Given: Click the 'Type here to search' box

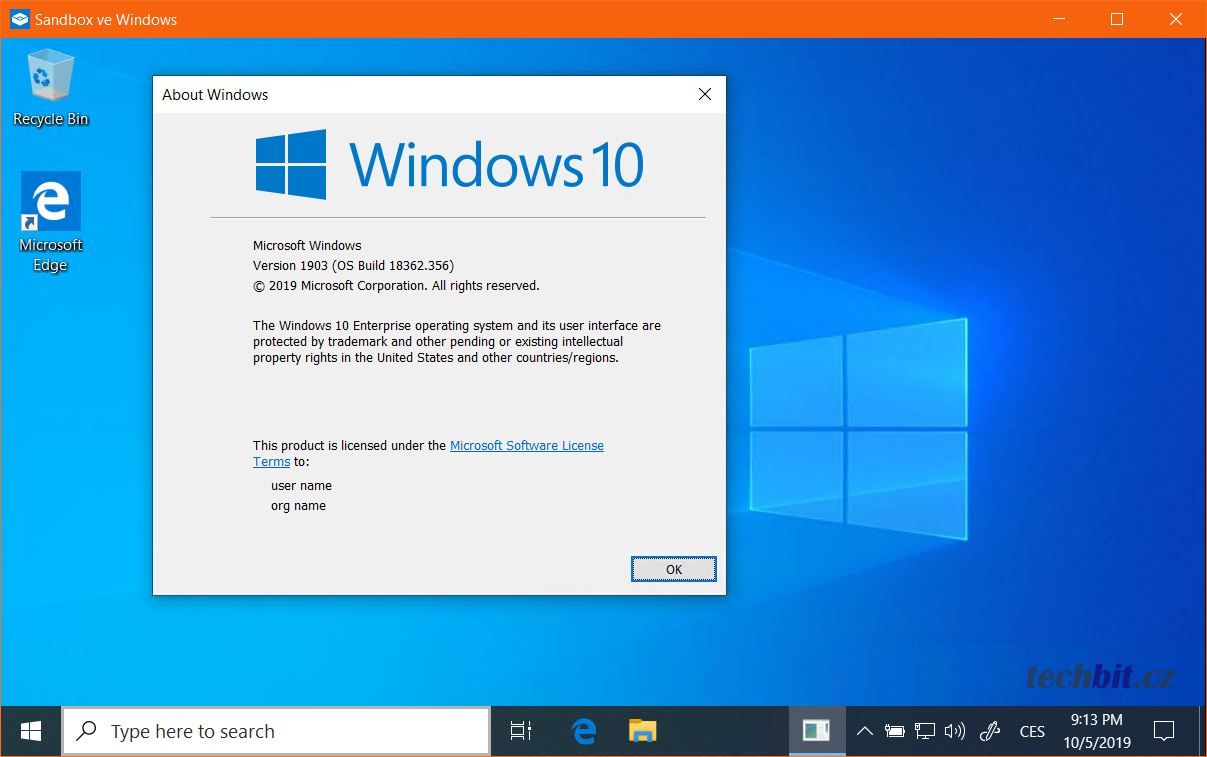Looking at the screenshot, I should click(277, 731).
